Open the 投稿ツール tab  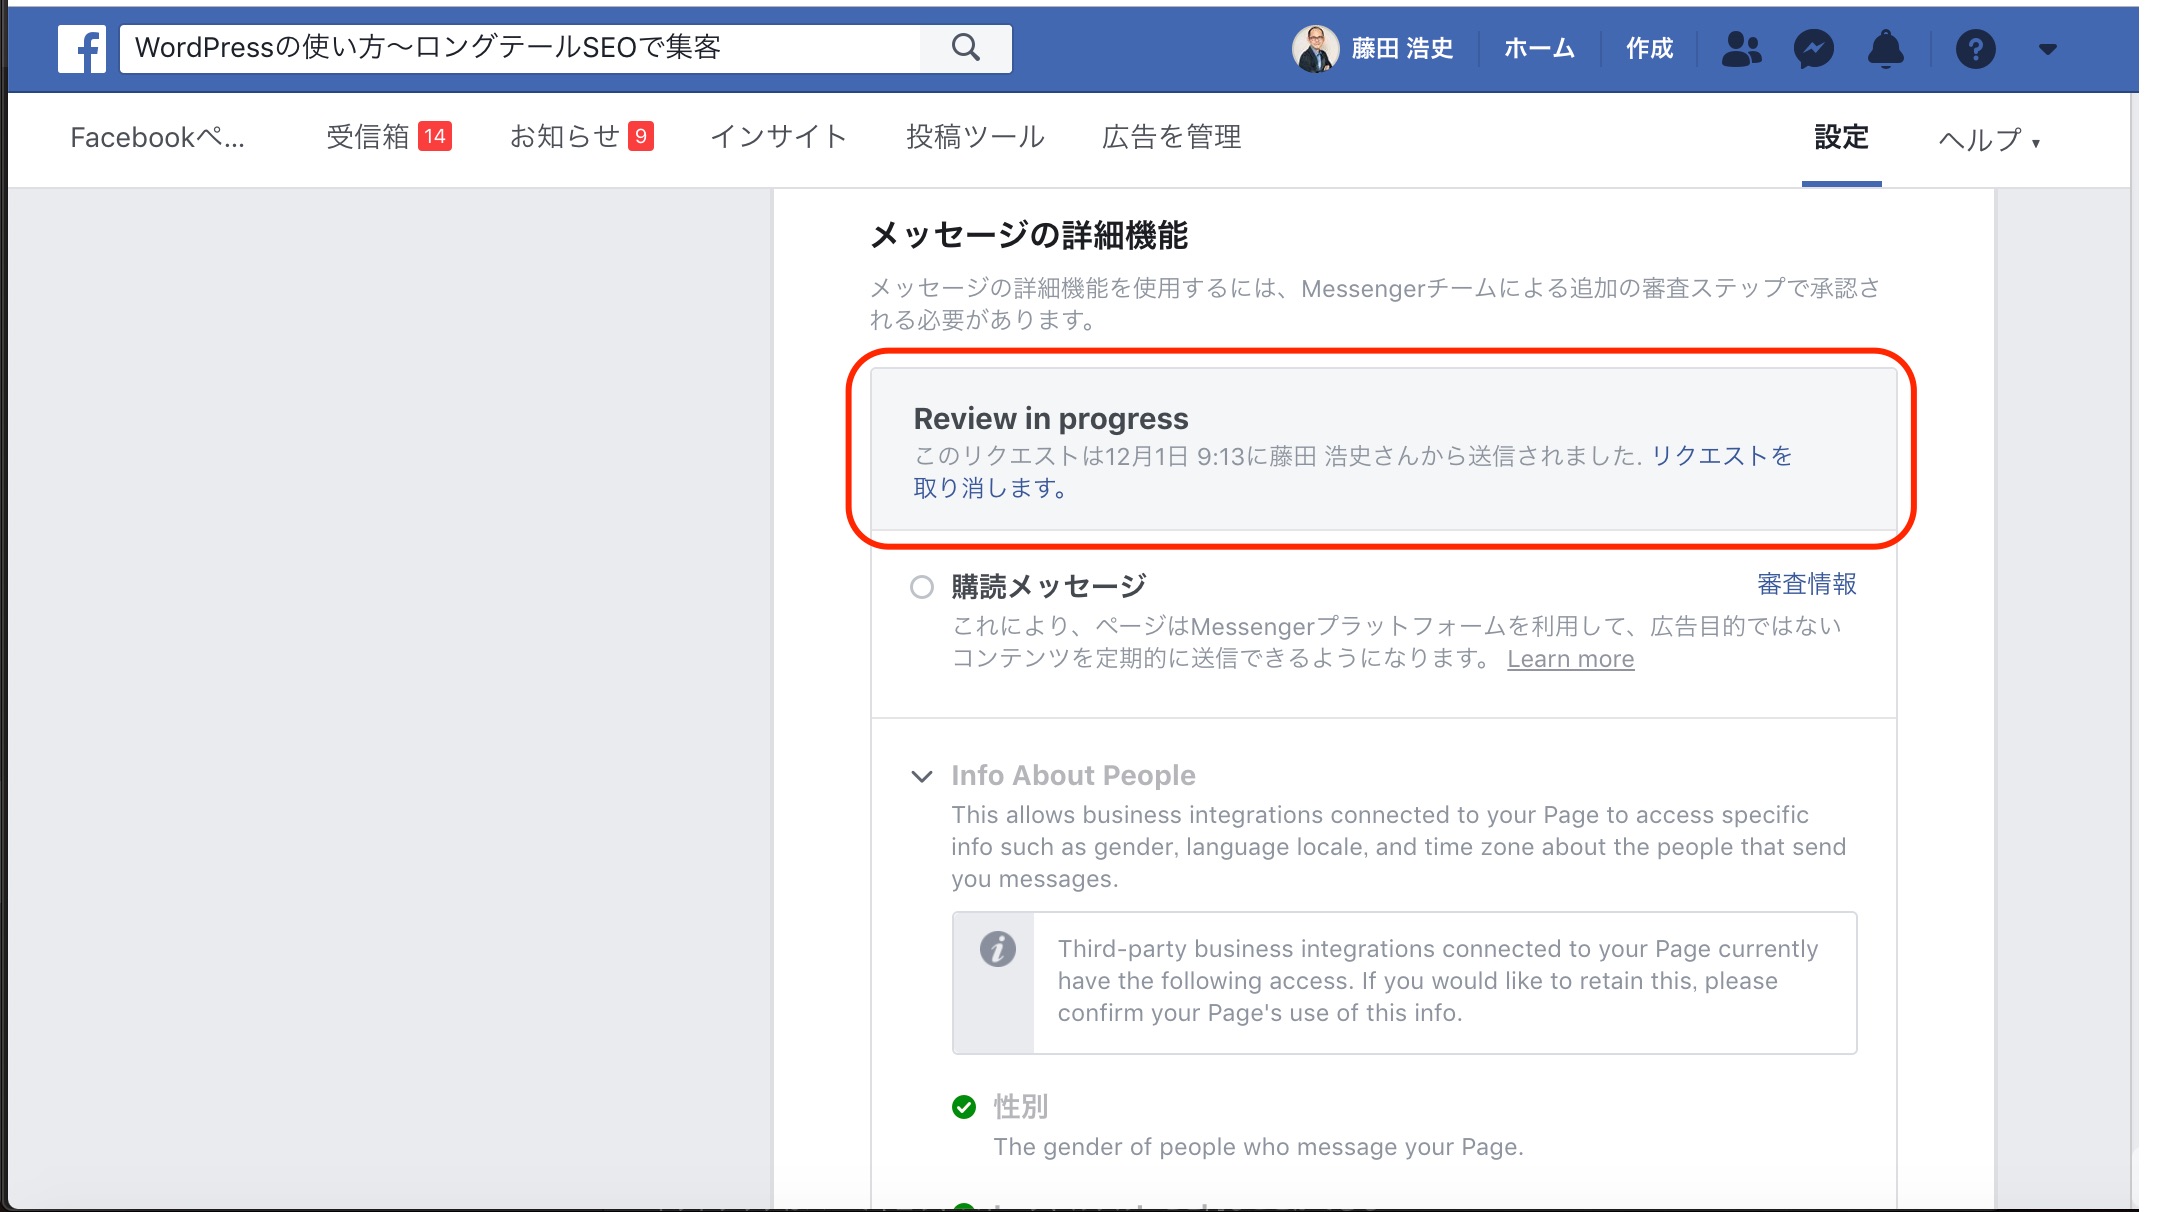click(975, 136)
